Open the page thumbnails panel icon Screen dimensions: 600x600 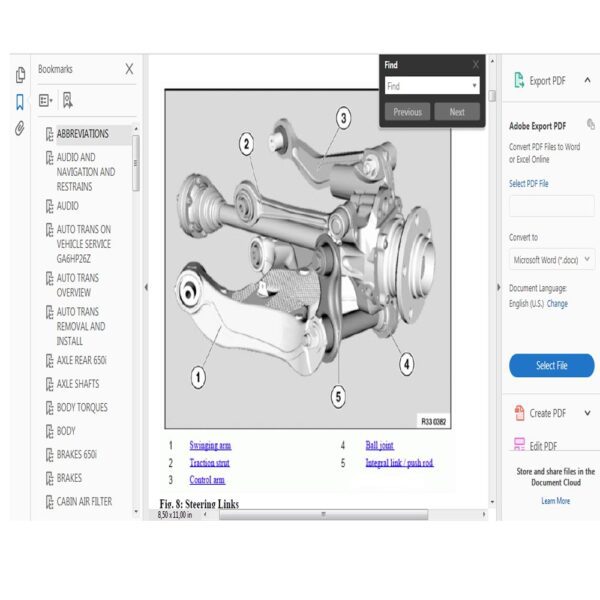(x=20, y=75)
